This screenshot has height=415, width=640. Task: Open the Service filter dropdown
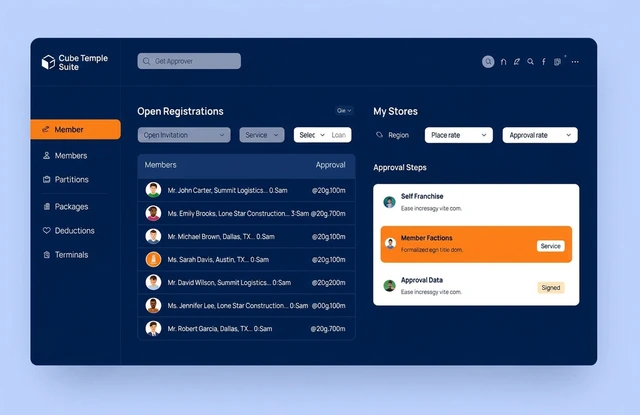tap(262, 135)
